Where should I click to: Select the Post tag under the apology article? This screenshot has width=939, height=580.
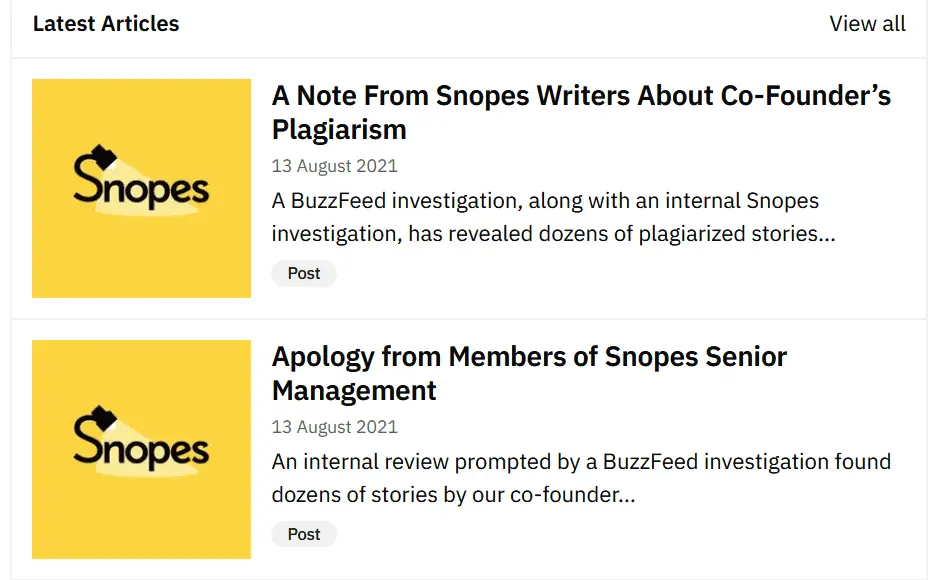(x=304, y=534)
